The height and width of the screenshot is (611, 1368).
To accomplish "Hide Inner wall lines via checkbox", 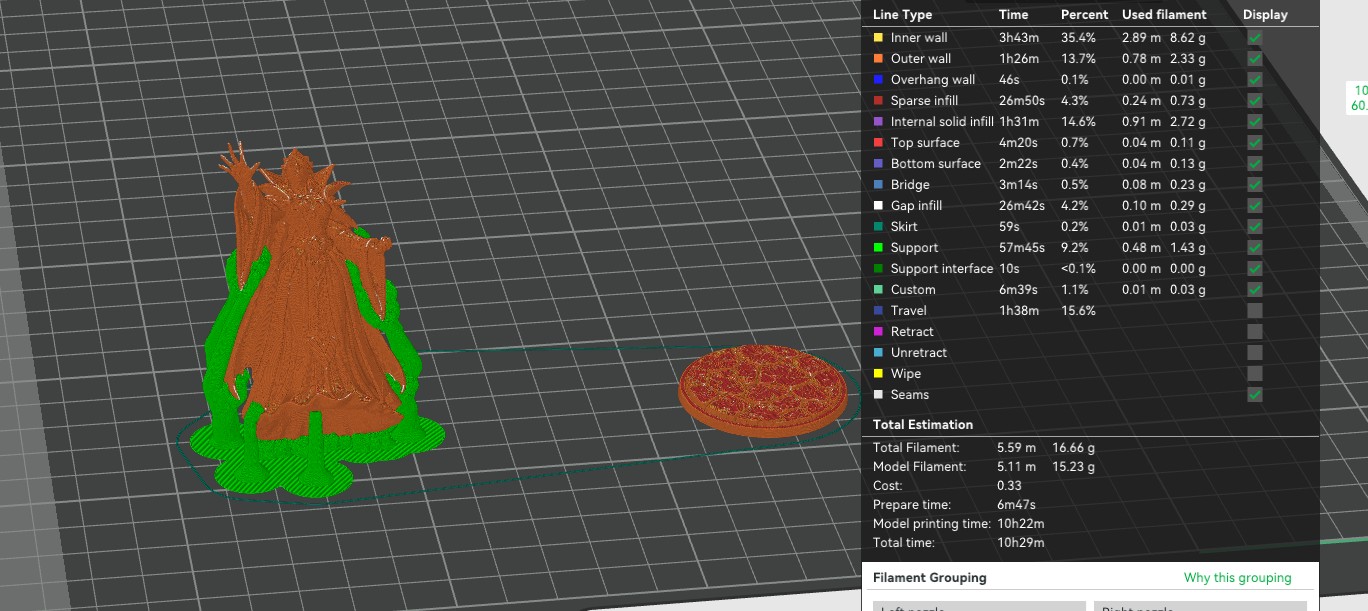I will point(1254,37).
